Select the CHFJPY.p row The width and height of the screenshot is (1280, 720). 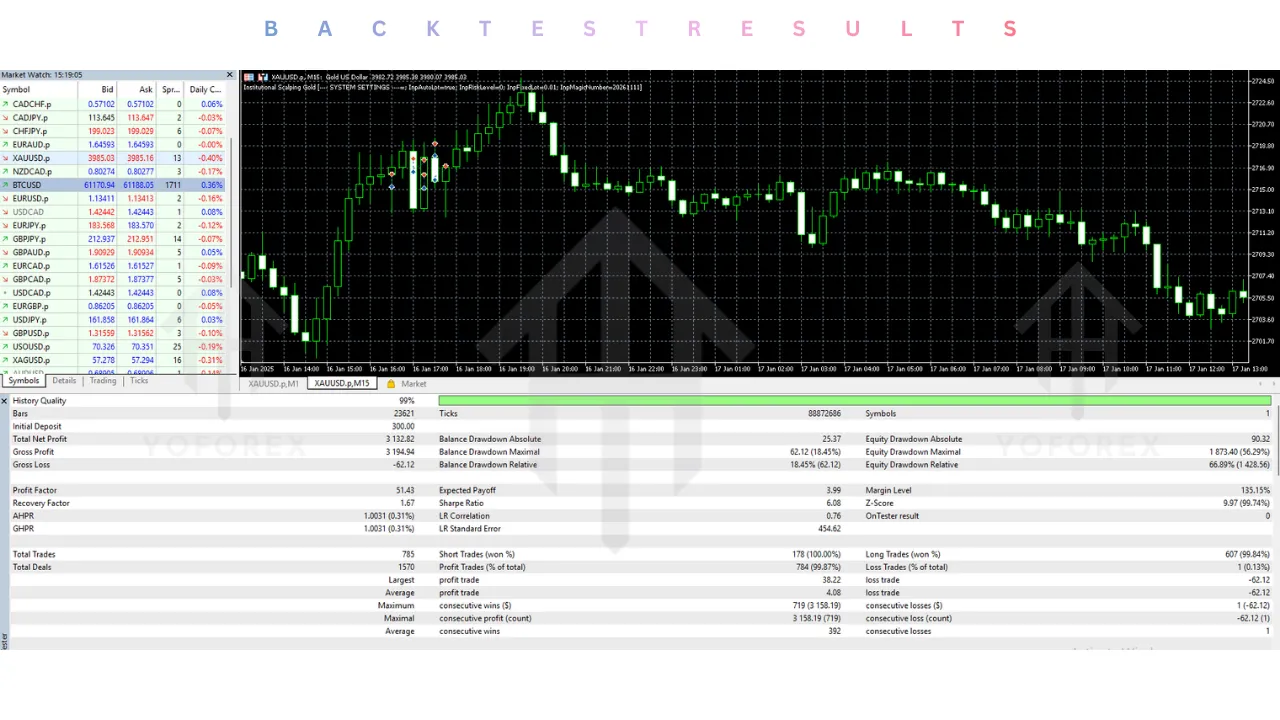[x=113, y=131]
